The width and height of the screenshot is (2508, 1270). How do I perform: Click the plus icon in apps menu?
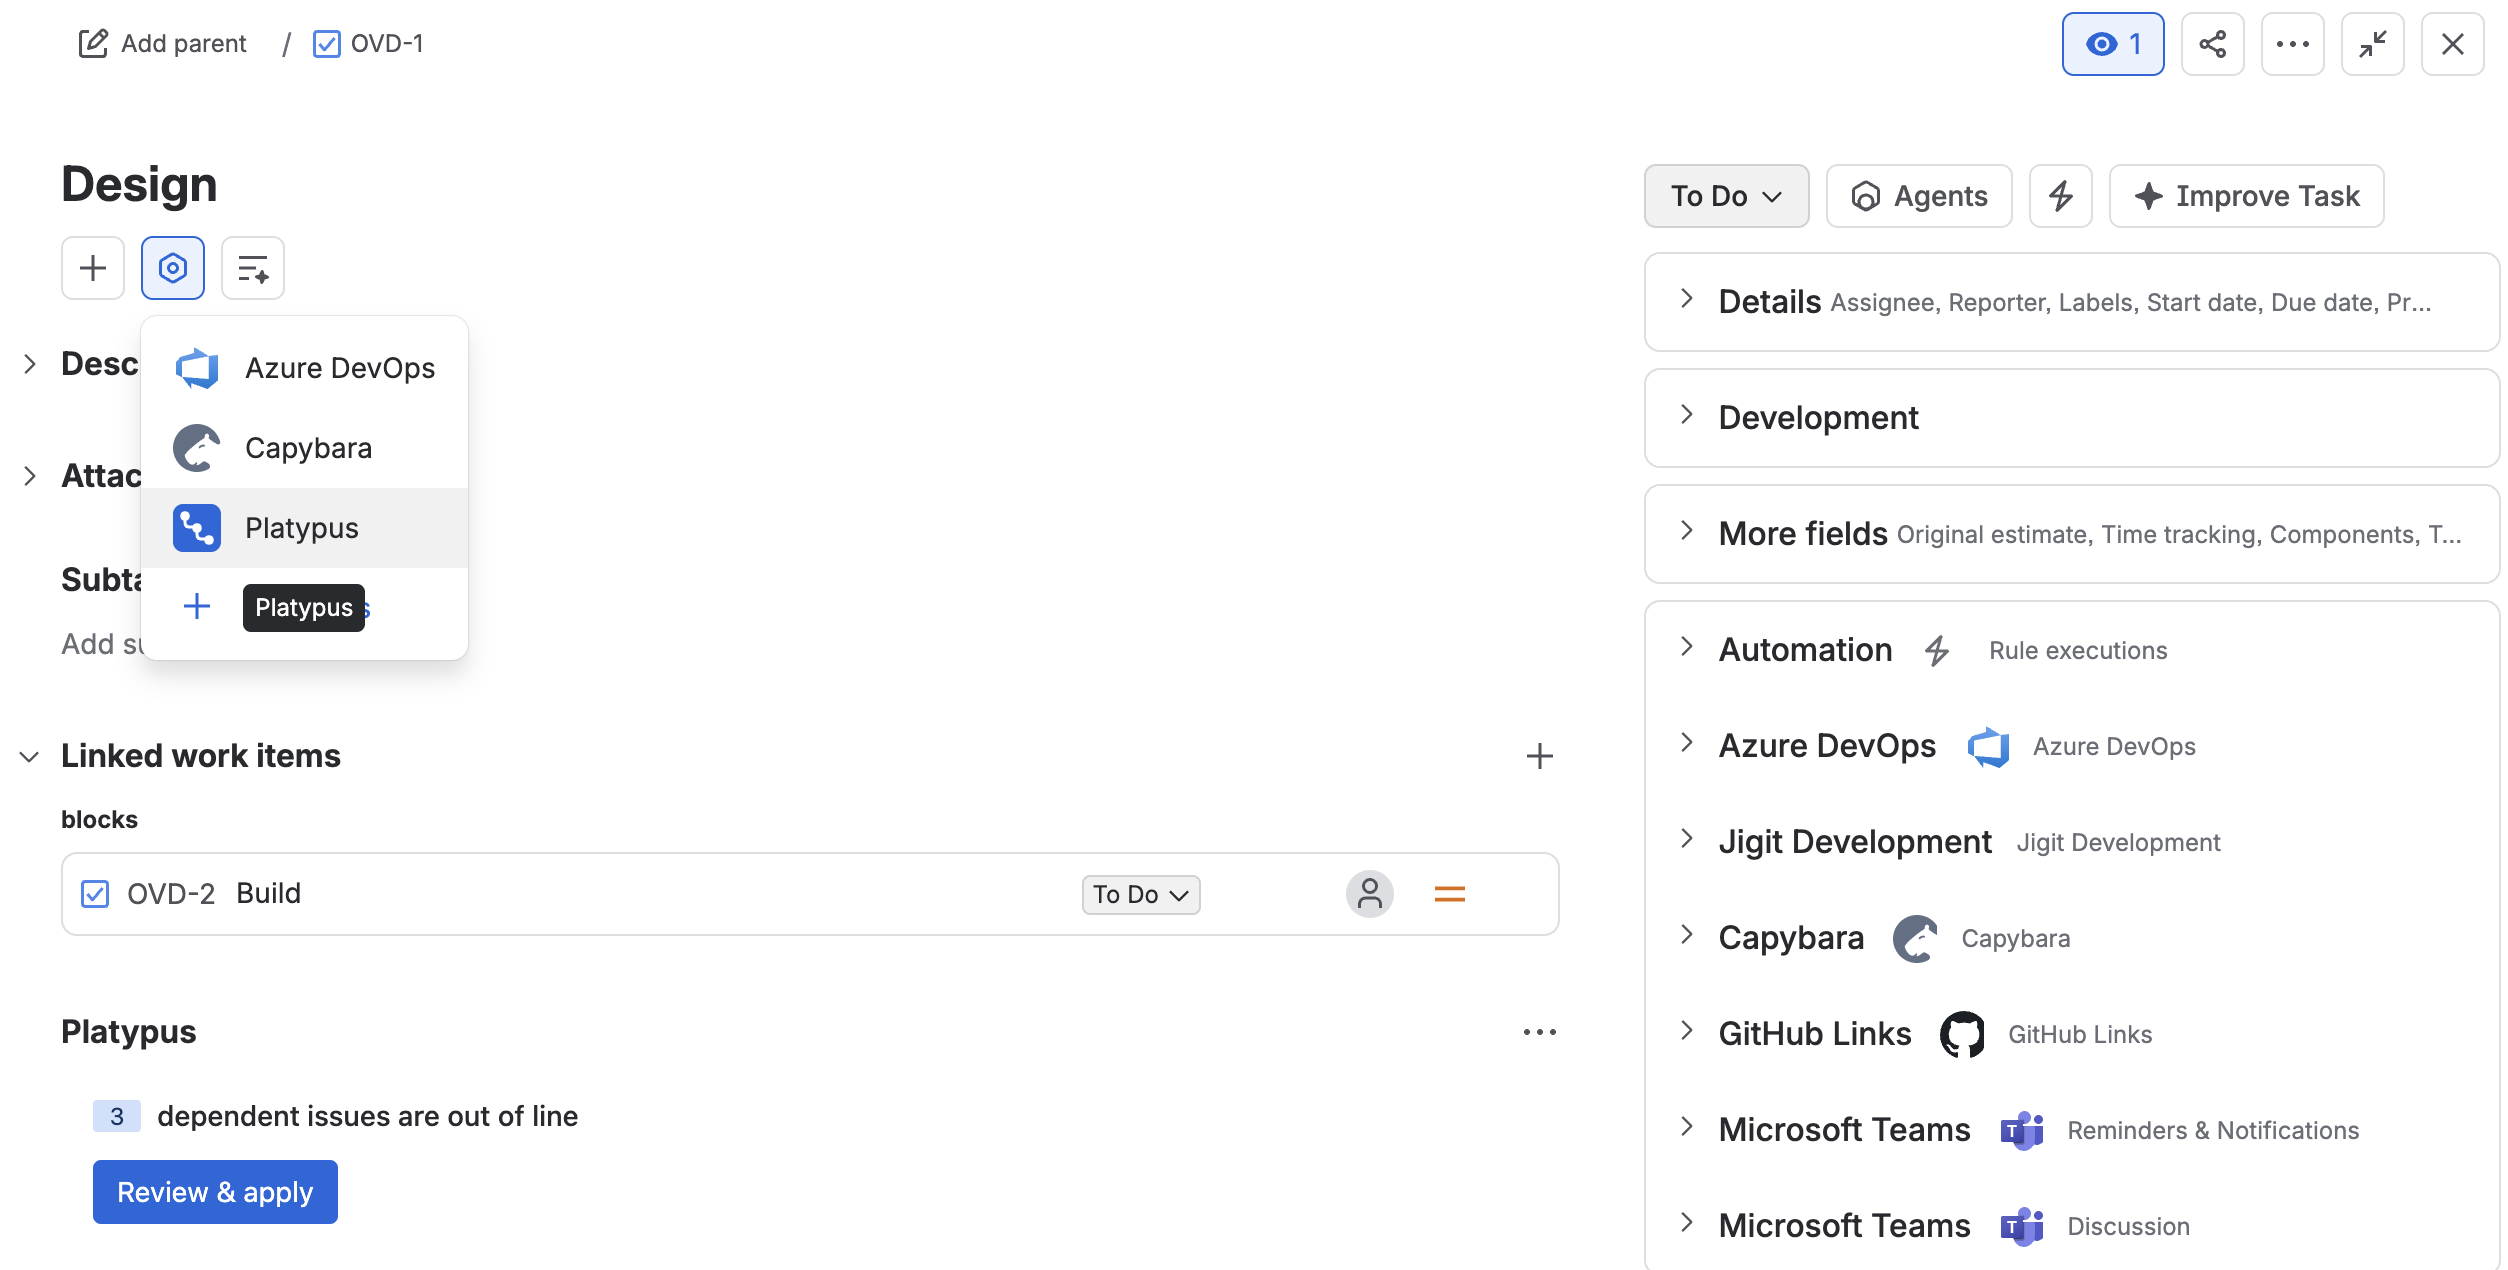pyautogui.click(x=197, y=606)
